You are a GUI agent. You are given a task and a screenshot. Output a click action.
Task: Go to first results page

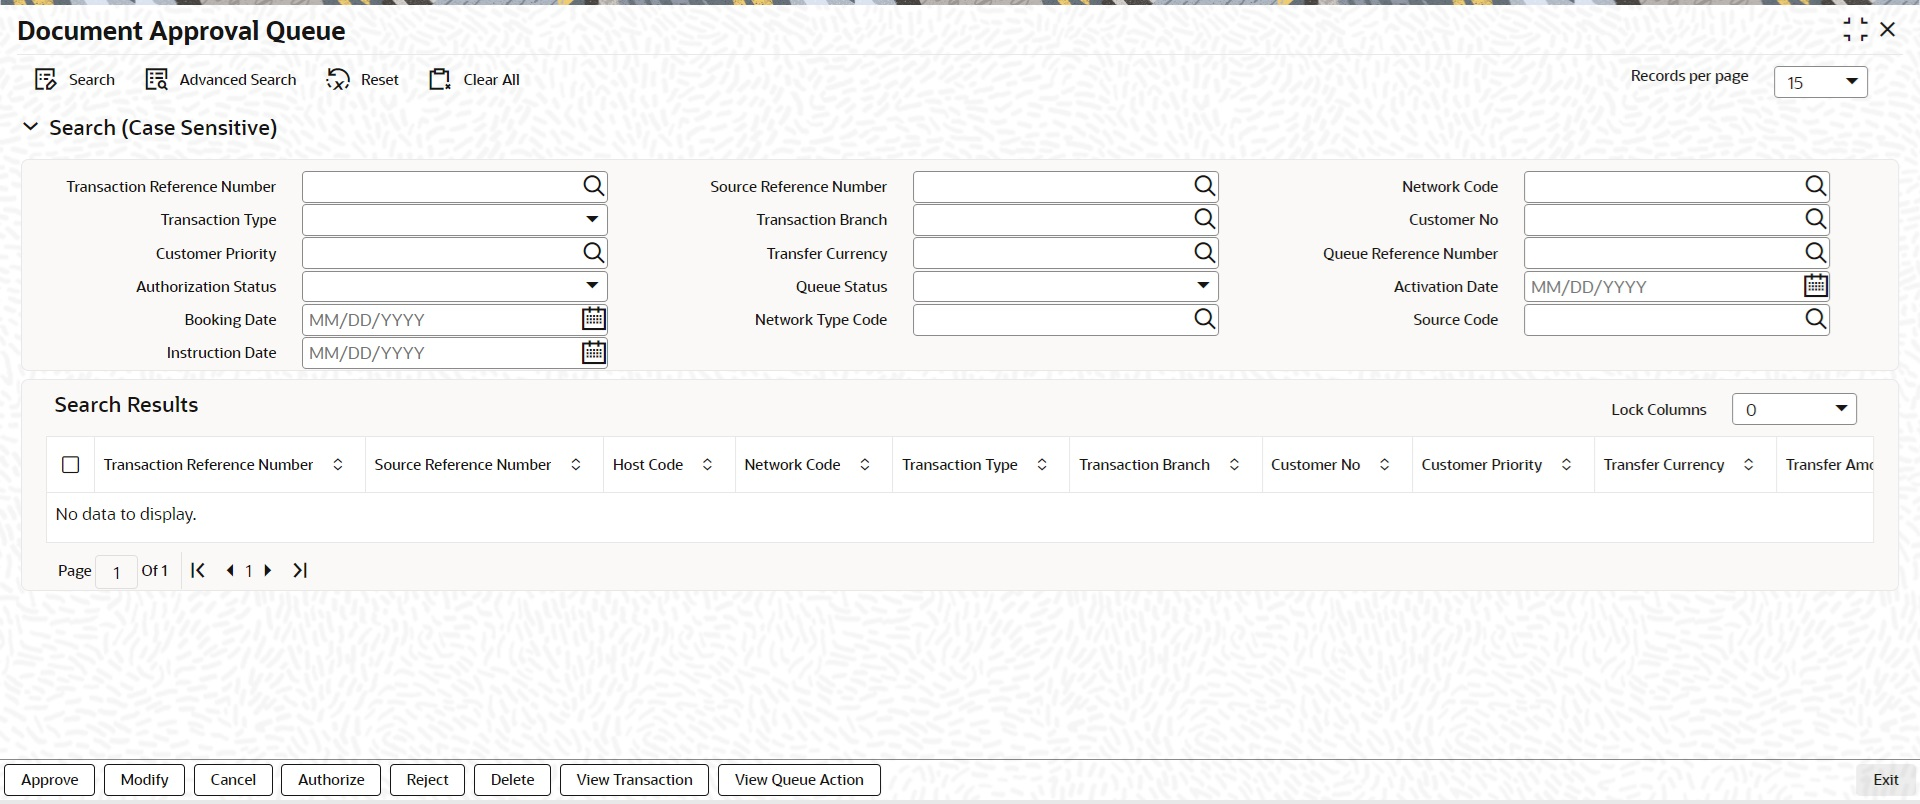[198, 570]
